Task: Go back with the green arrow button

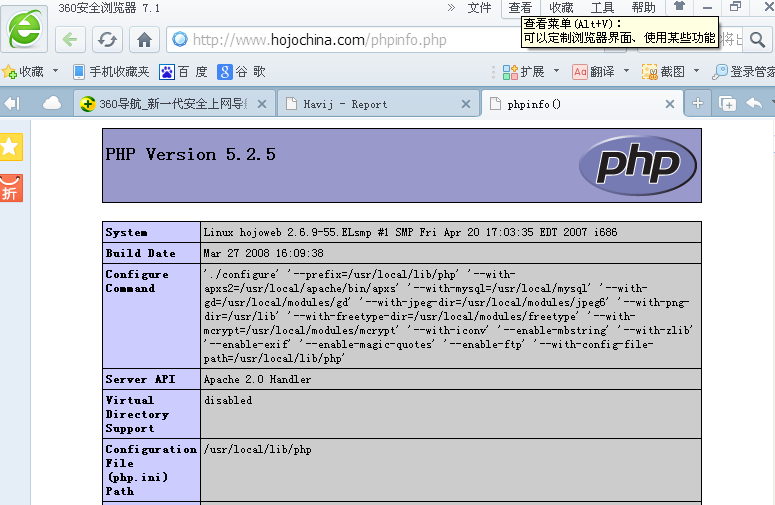Action: pyautogui.click(x=70, y=40)
